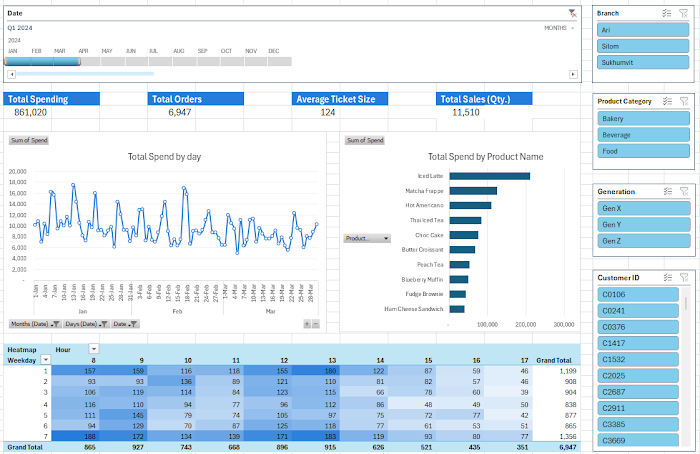Screen dimensions: 700x454
Task: Select the Total Sales value 11,510
Action: coord(466,112)
